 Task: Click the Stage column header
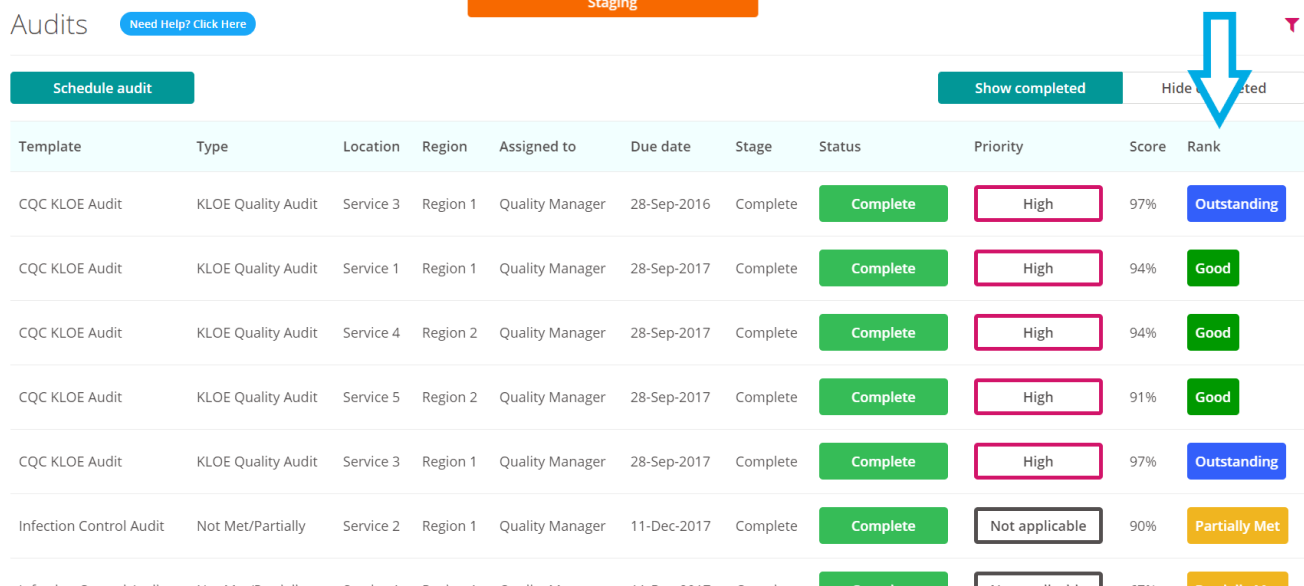[x=753, y=146]
